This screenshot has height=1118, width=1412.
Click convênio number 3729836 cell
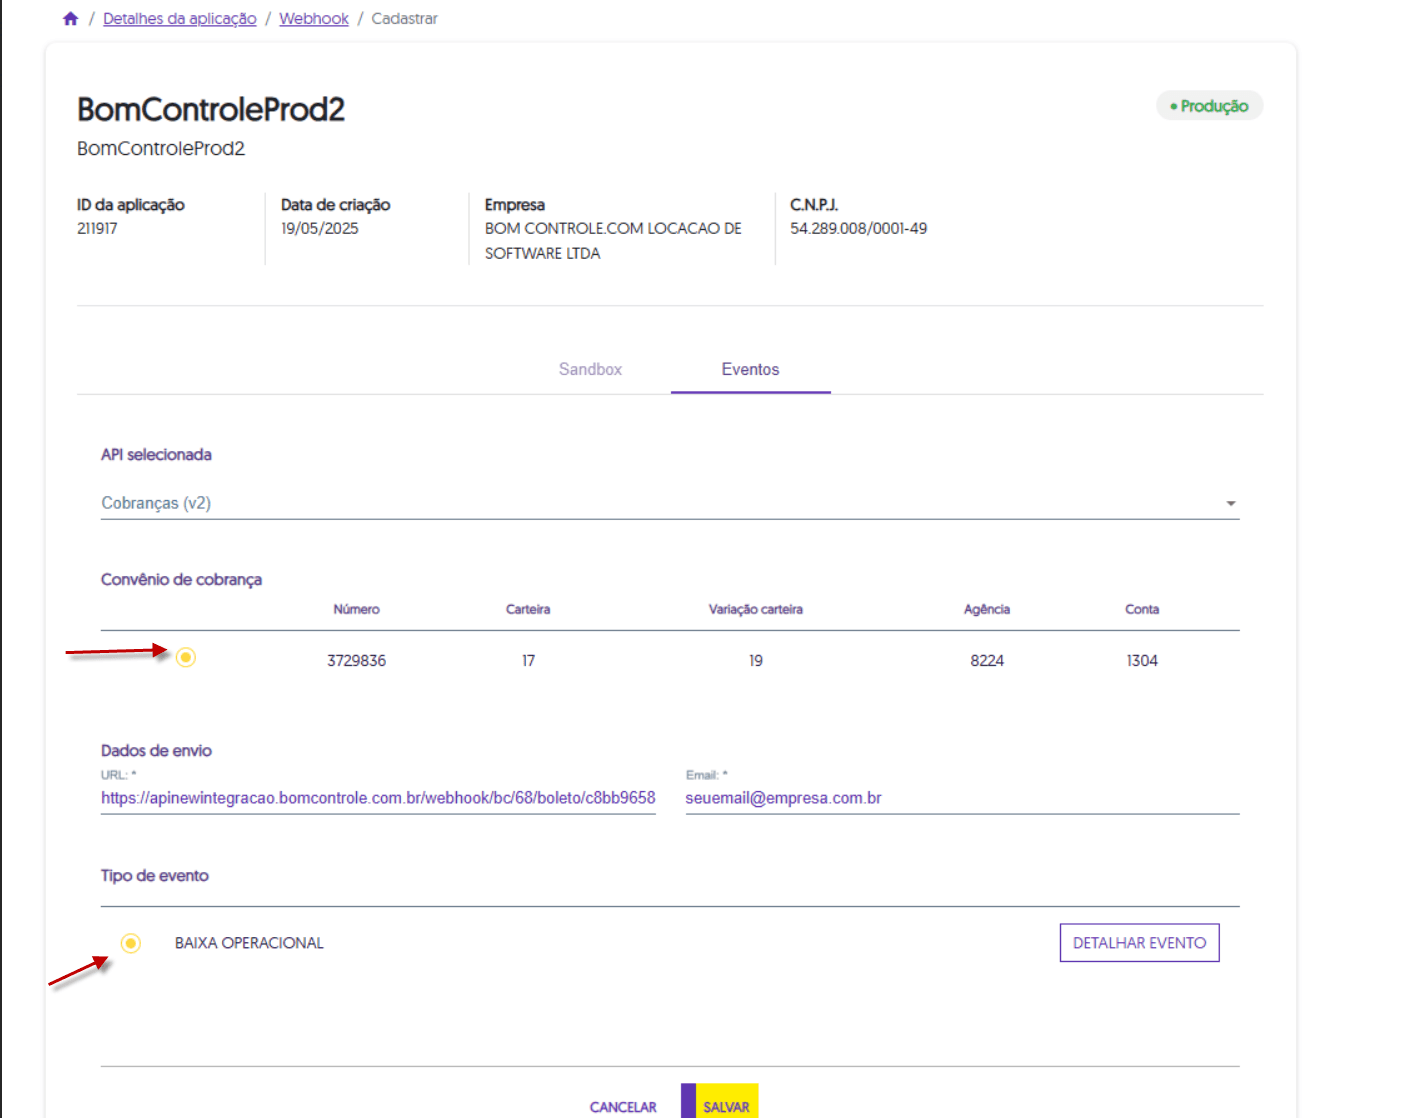click(x=356, y=661)
